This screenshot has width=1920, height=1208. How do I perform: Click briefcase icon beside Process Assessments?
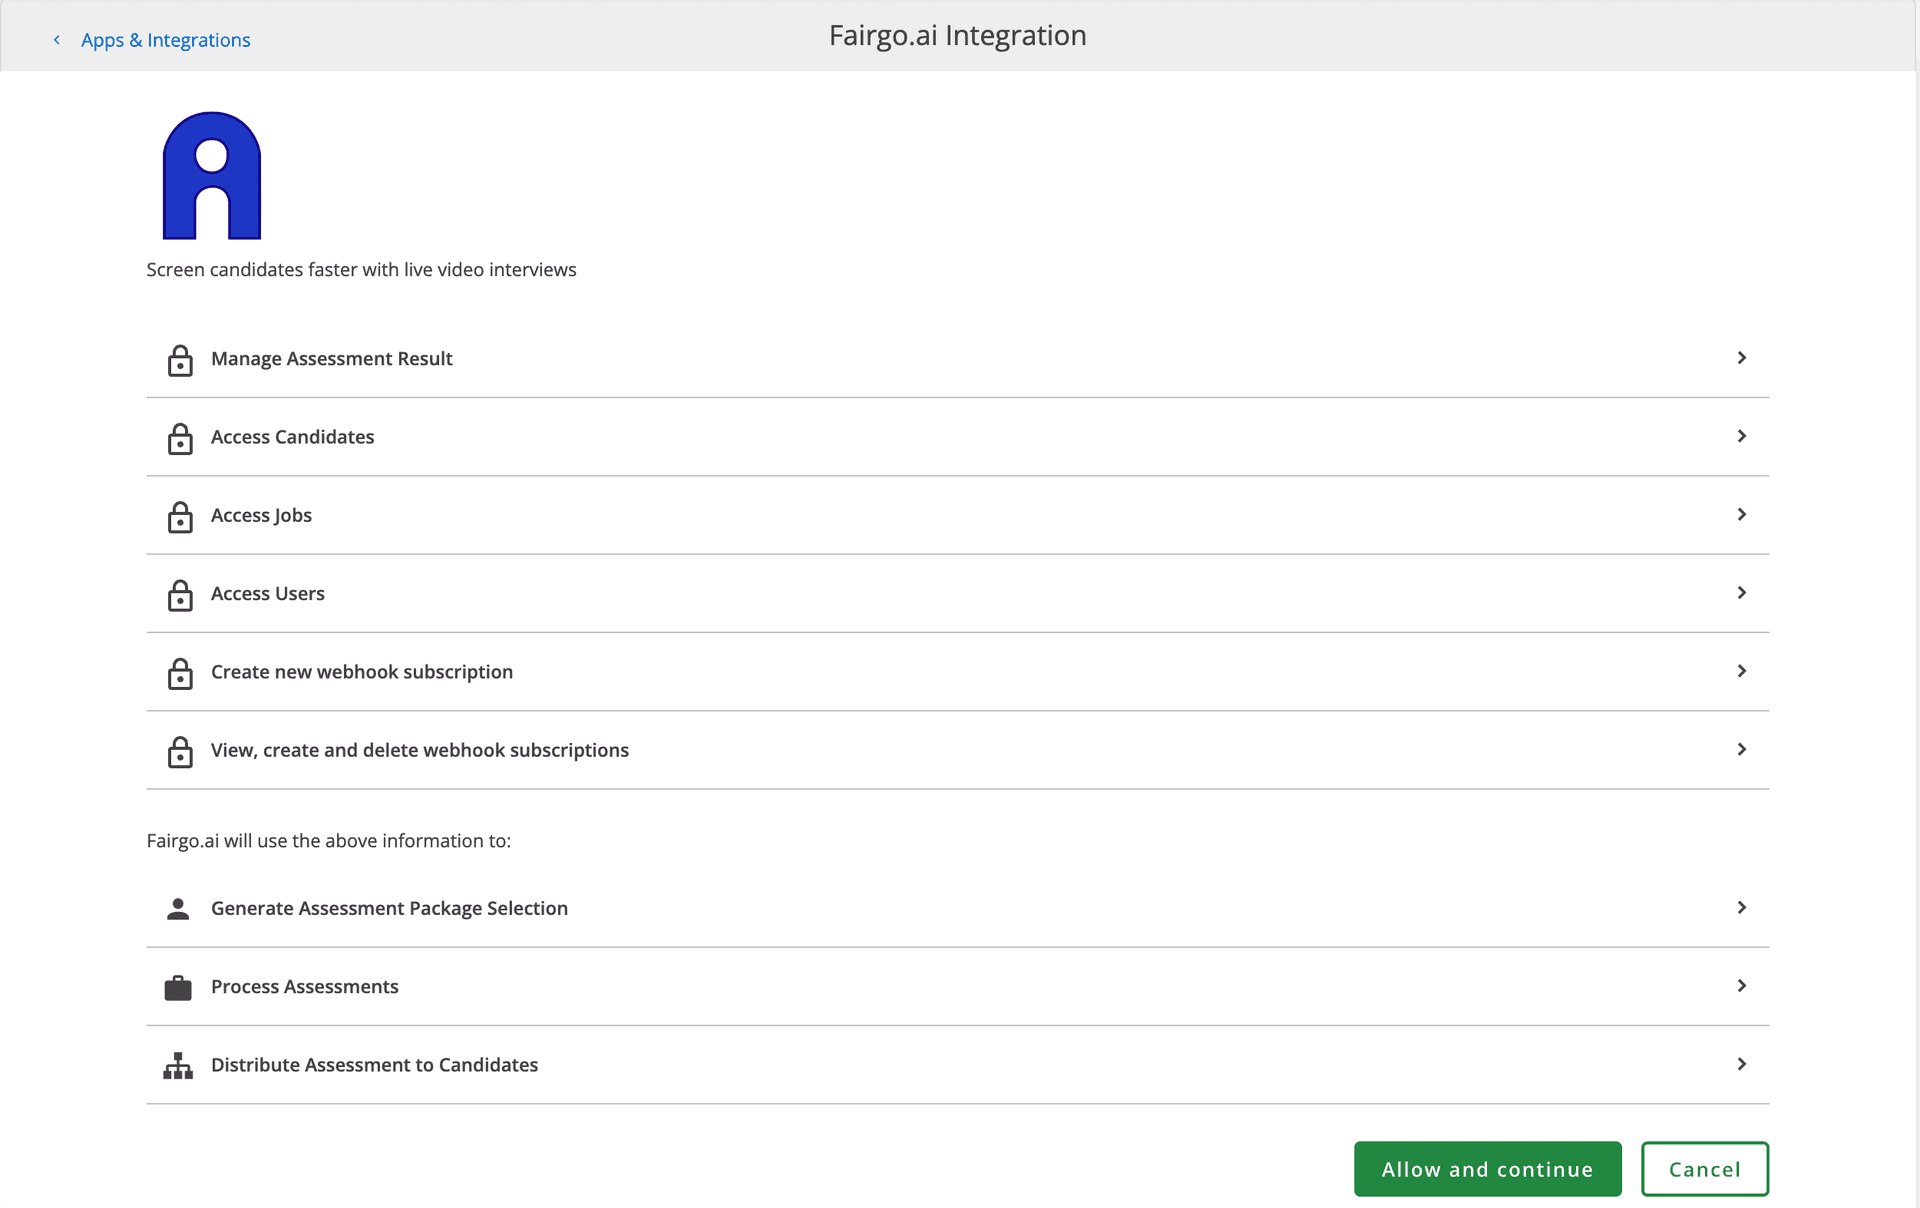pyautogui.click(x=178, y=987)
